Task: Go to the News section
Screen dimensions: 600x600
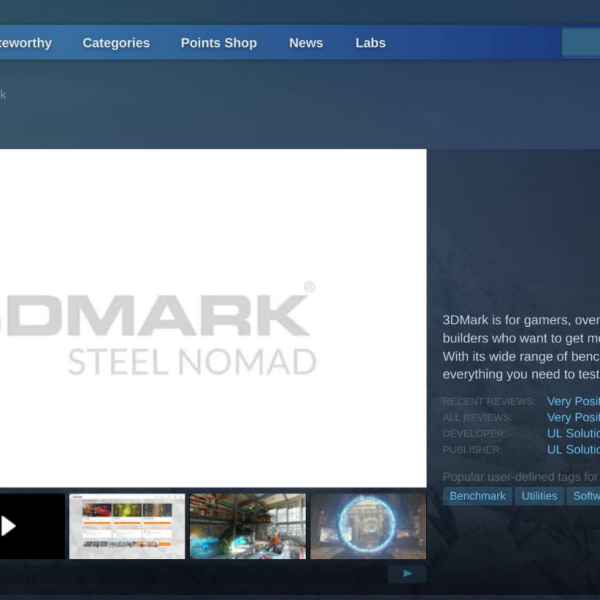Action: [306, 43]
